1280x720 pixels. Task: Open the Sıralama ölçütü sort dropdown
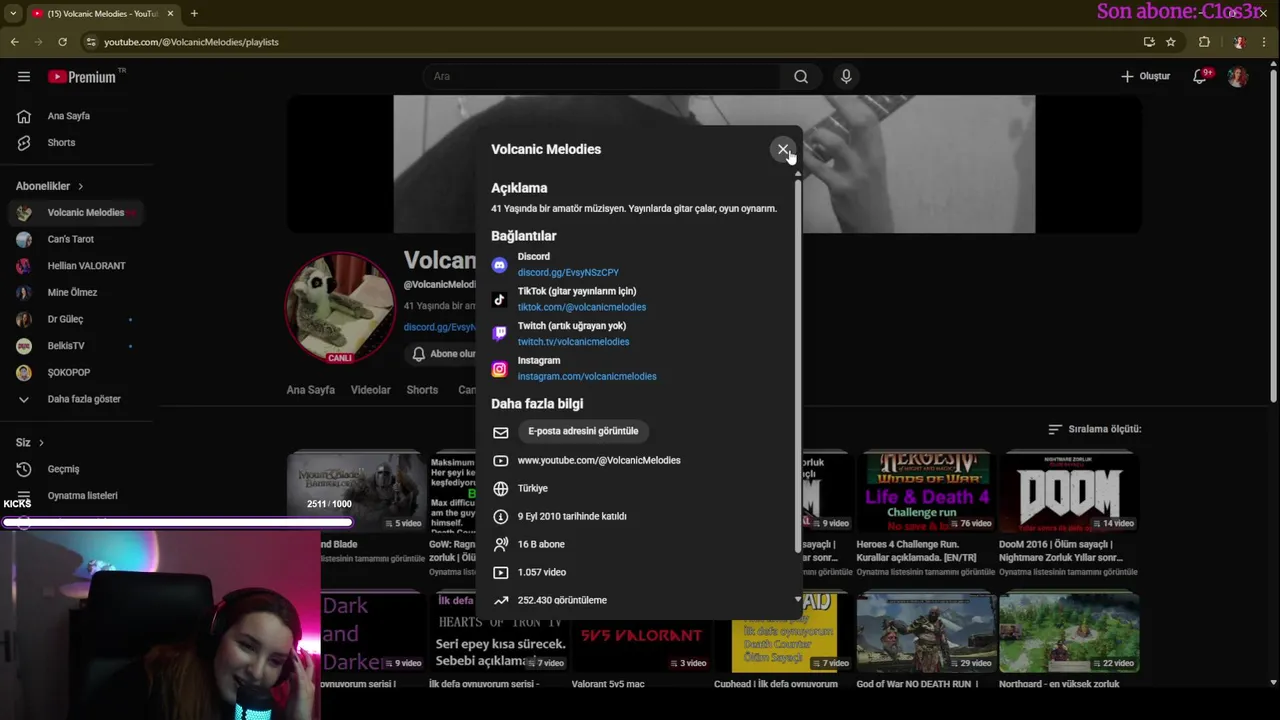point(1094,429)
